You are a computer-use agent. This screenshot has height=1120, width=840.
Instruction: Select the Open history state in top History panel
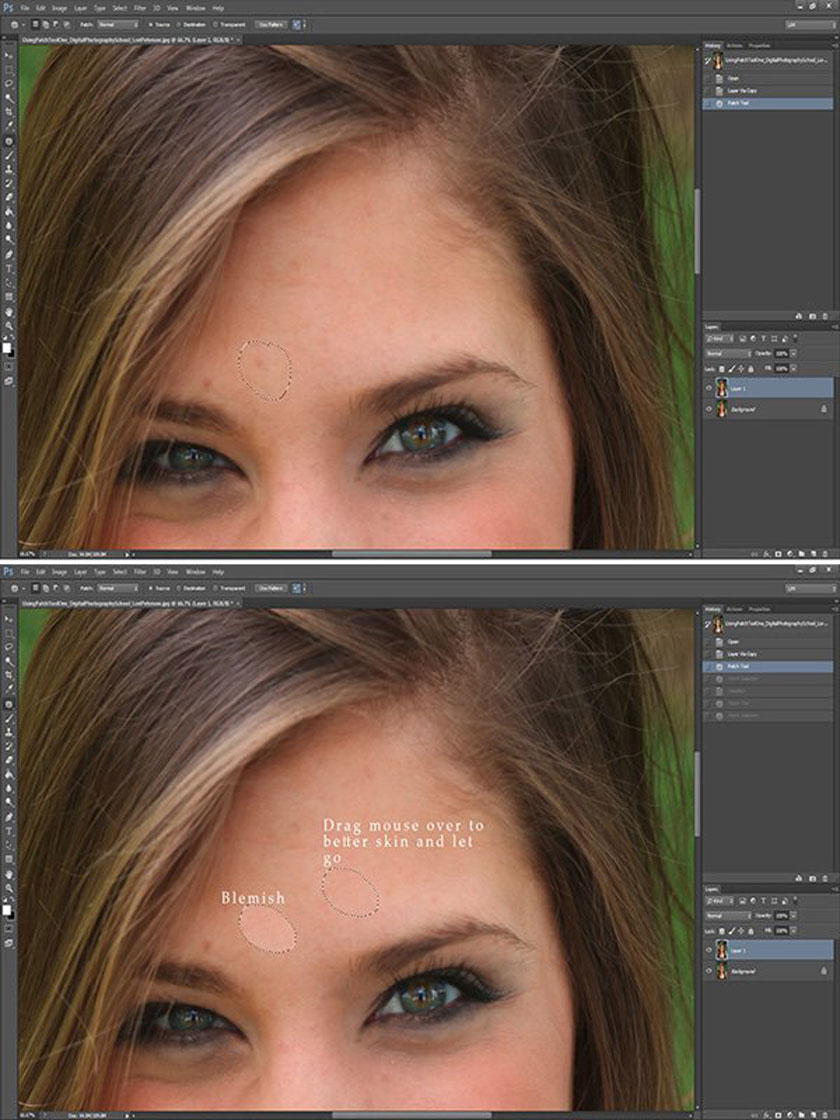click(734, 78)
